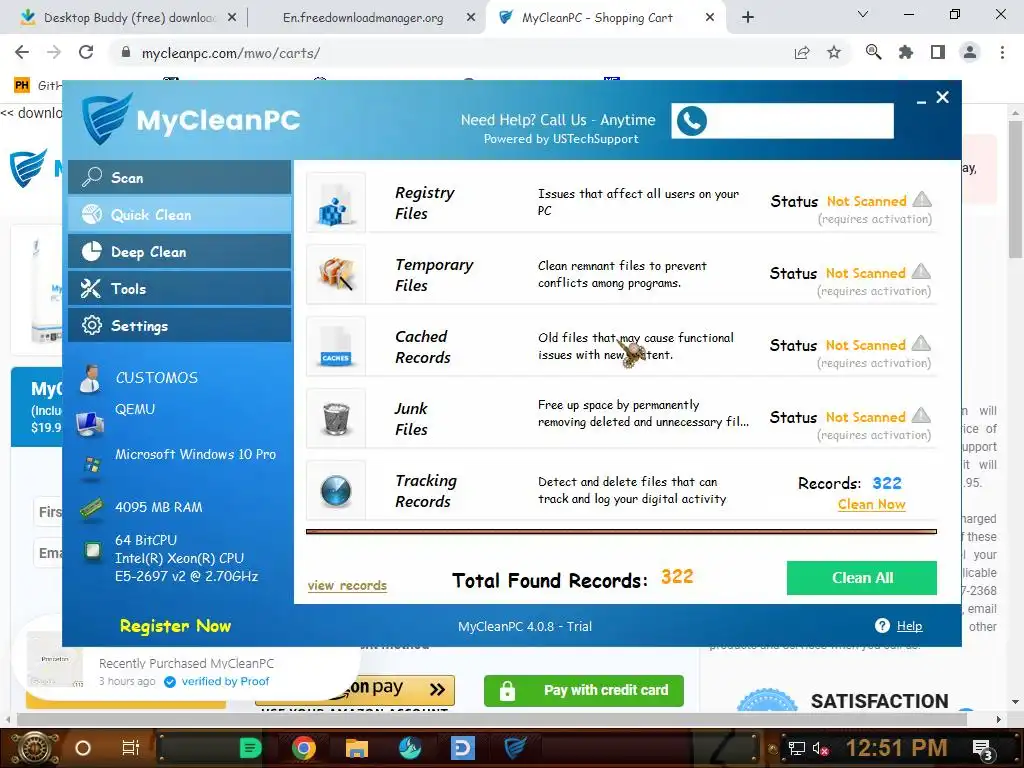Open Deep Clean in the sidebar
Image resolution: width=1024 pixels, height=768 pixels.
(179, 251)
